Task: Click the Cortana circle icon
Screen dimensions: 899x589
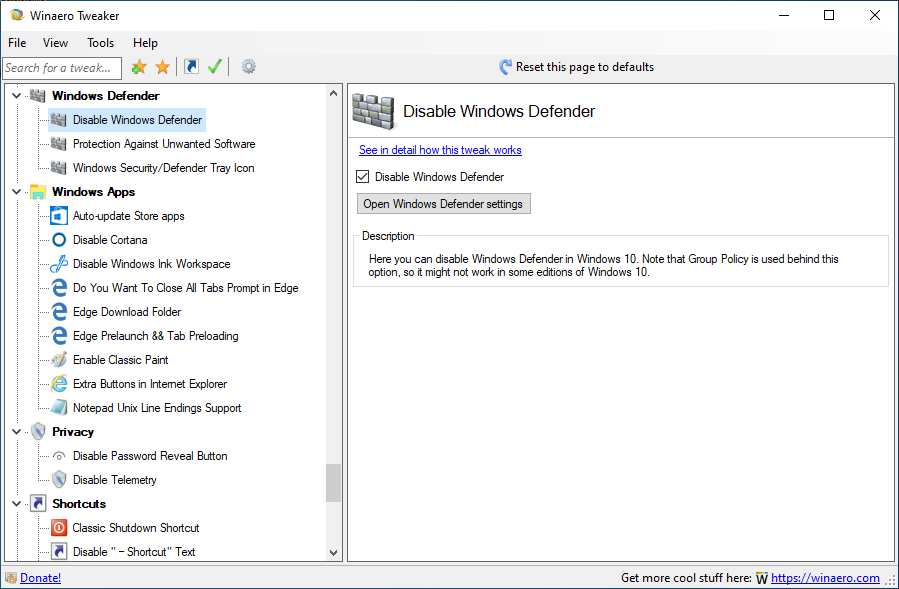Action: [x=59, y=240]
